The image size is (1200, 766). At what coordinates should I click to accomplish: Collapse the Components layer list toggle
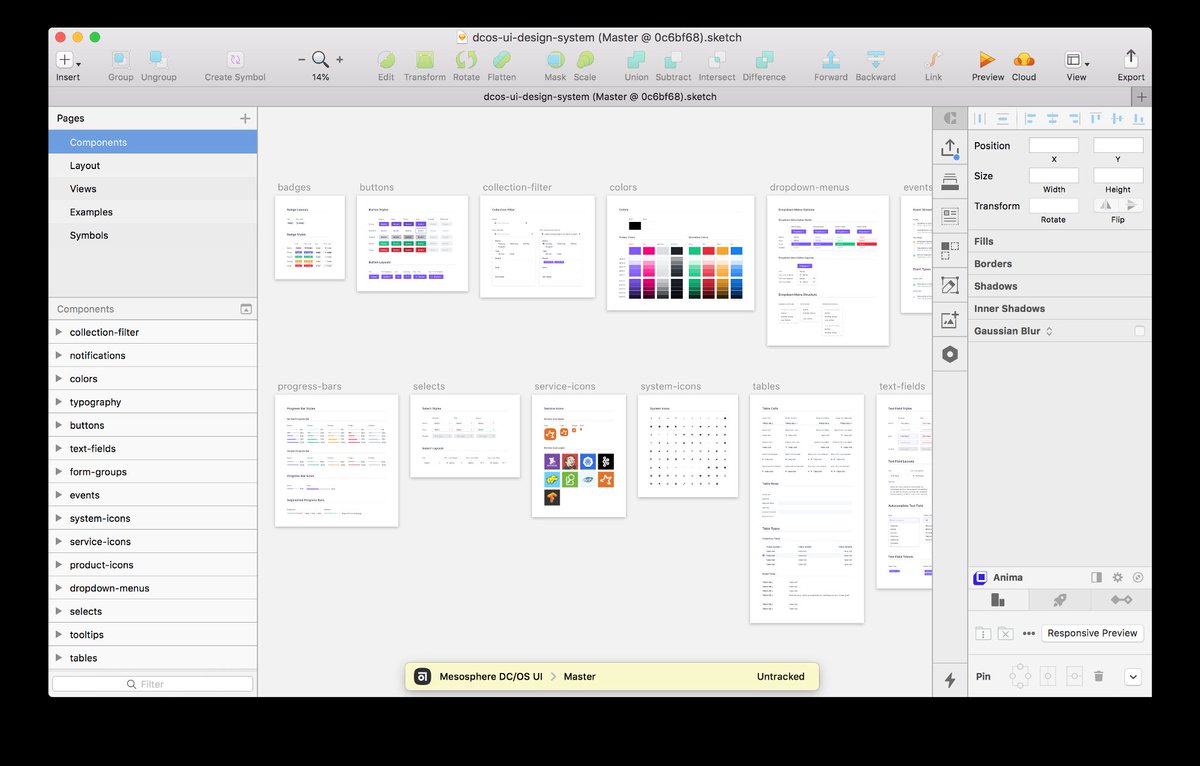(x=246, y=309)
